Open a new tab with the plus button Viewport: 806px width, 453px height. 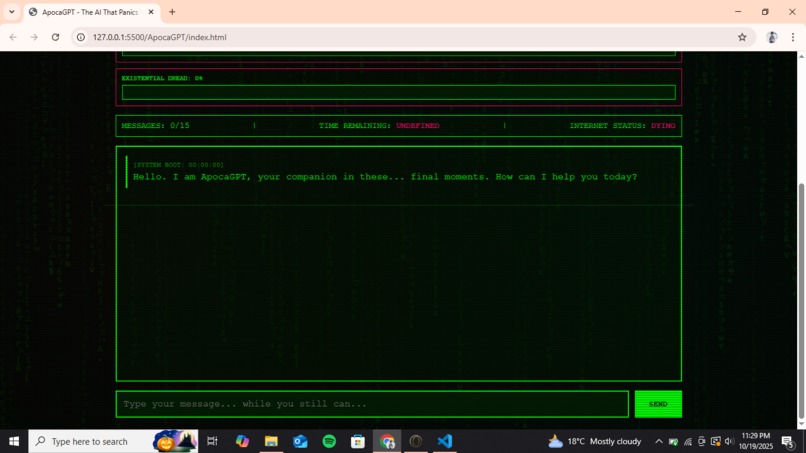pyautogui.click(x=172, y=12)
